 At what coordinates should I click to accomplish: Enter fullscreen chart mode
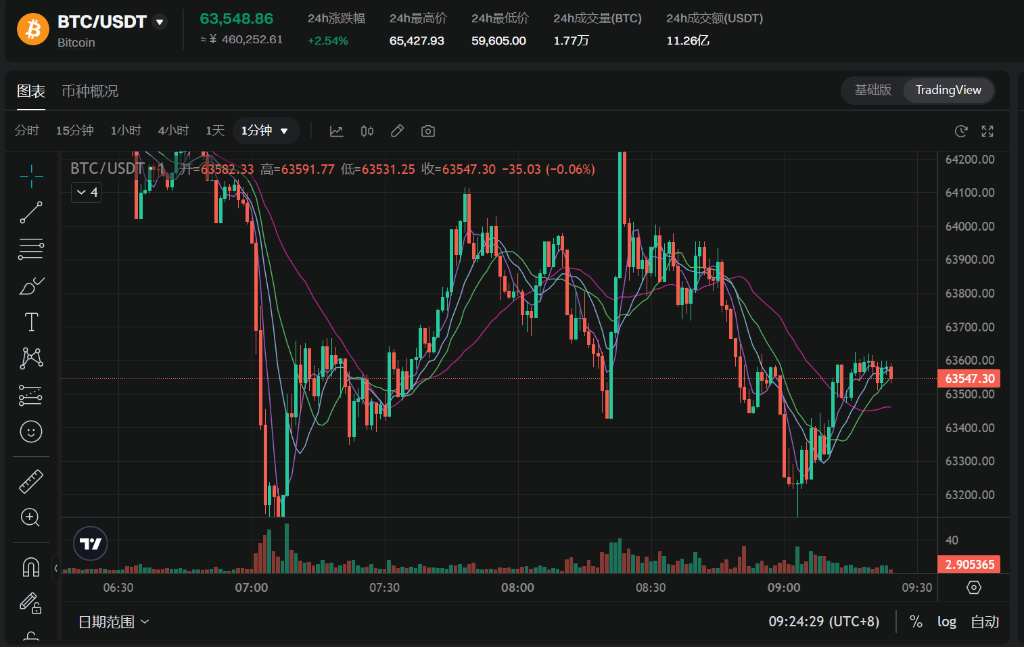pyautogui.click(x=988, y=131)
